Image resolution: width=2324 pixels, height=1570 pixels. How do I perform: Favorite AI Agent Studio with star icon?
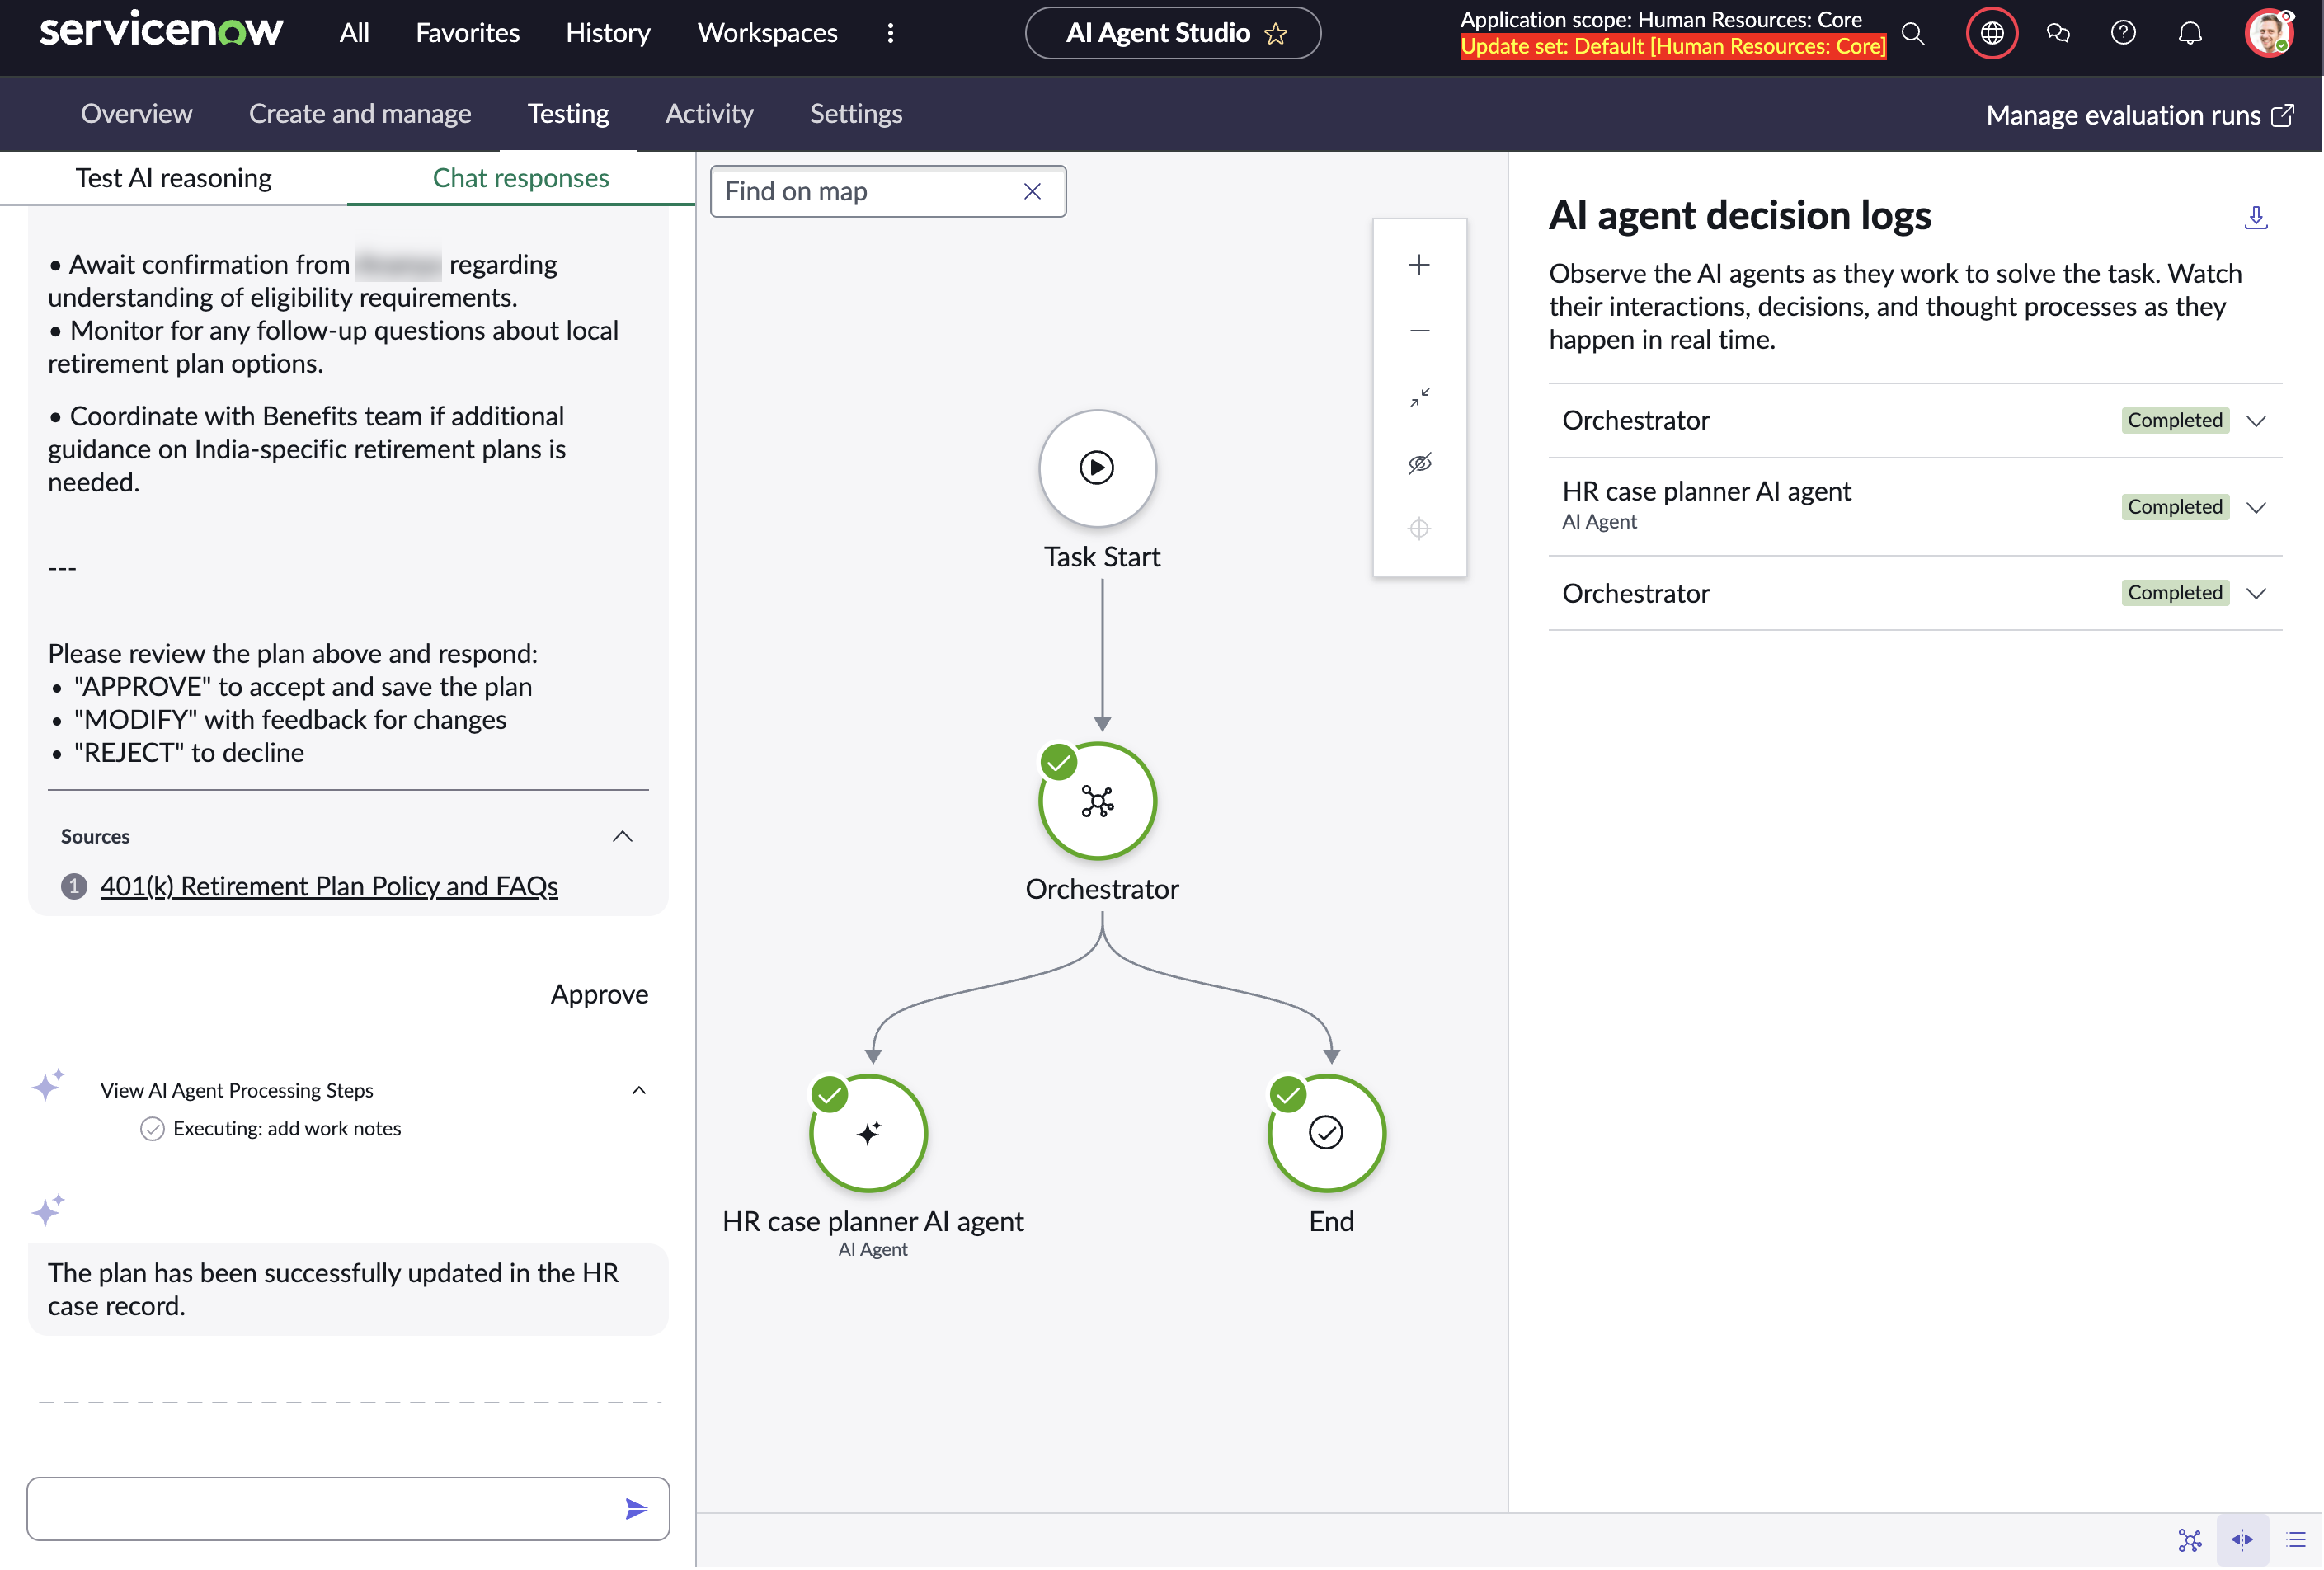[1275, 34]
